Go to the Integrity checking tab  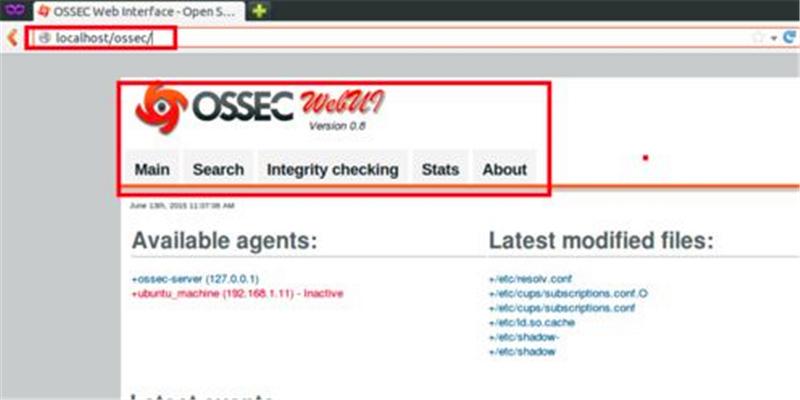[333, 169]
